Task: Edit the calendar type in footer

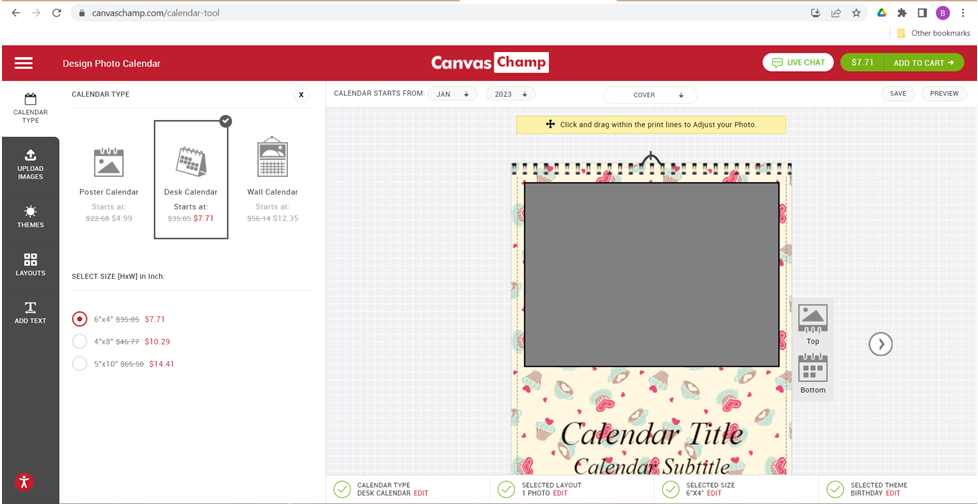Action: (421, 493)
